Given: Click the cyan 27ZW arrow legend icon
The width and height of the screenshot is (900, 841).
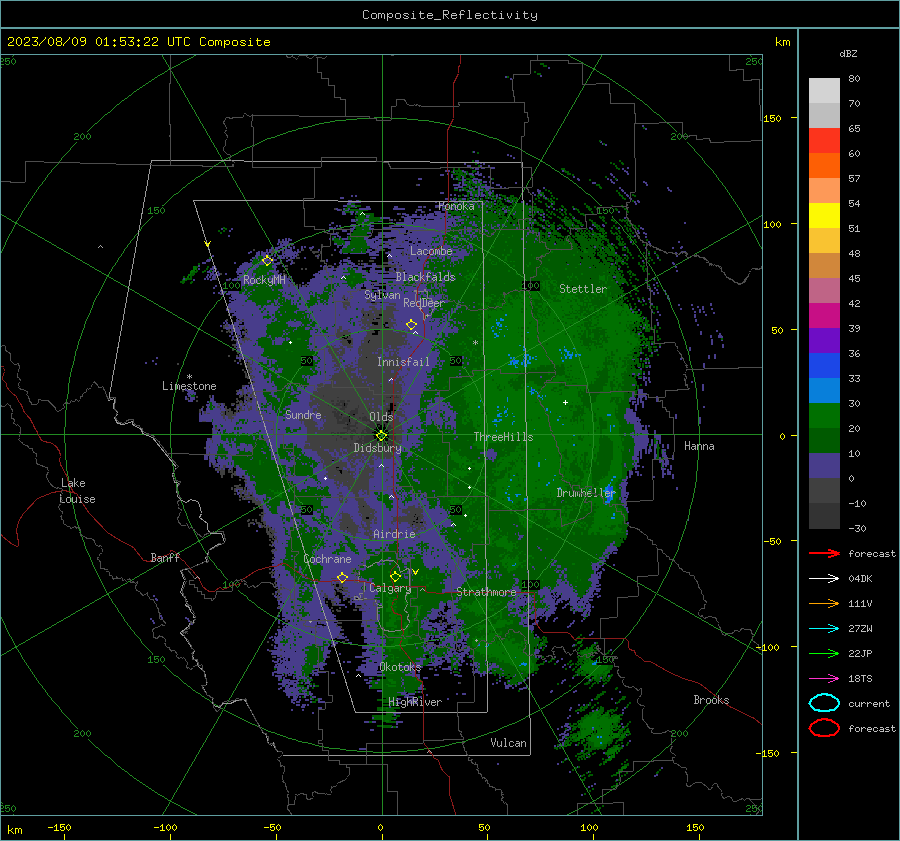Looking at the screenshot, I should tap(824, 629).
